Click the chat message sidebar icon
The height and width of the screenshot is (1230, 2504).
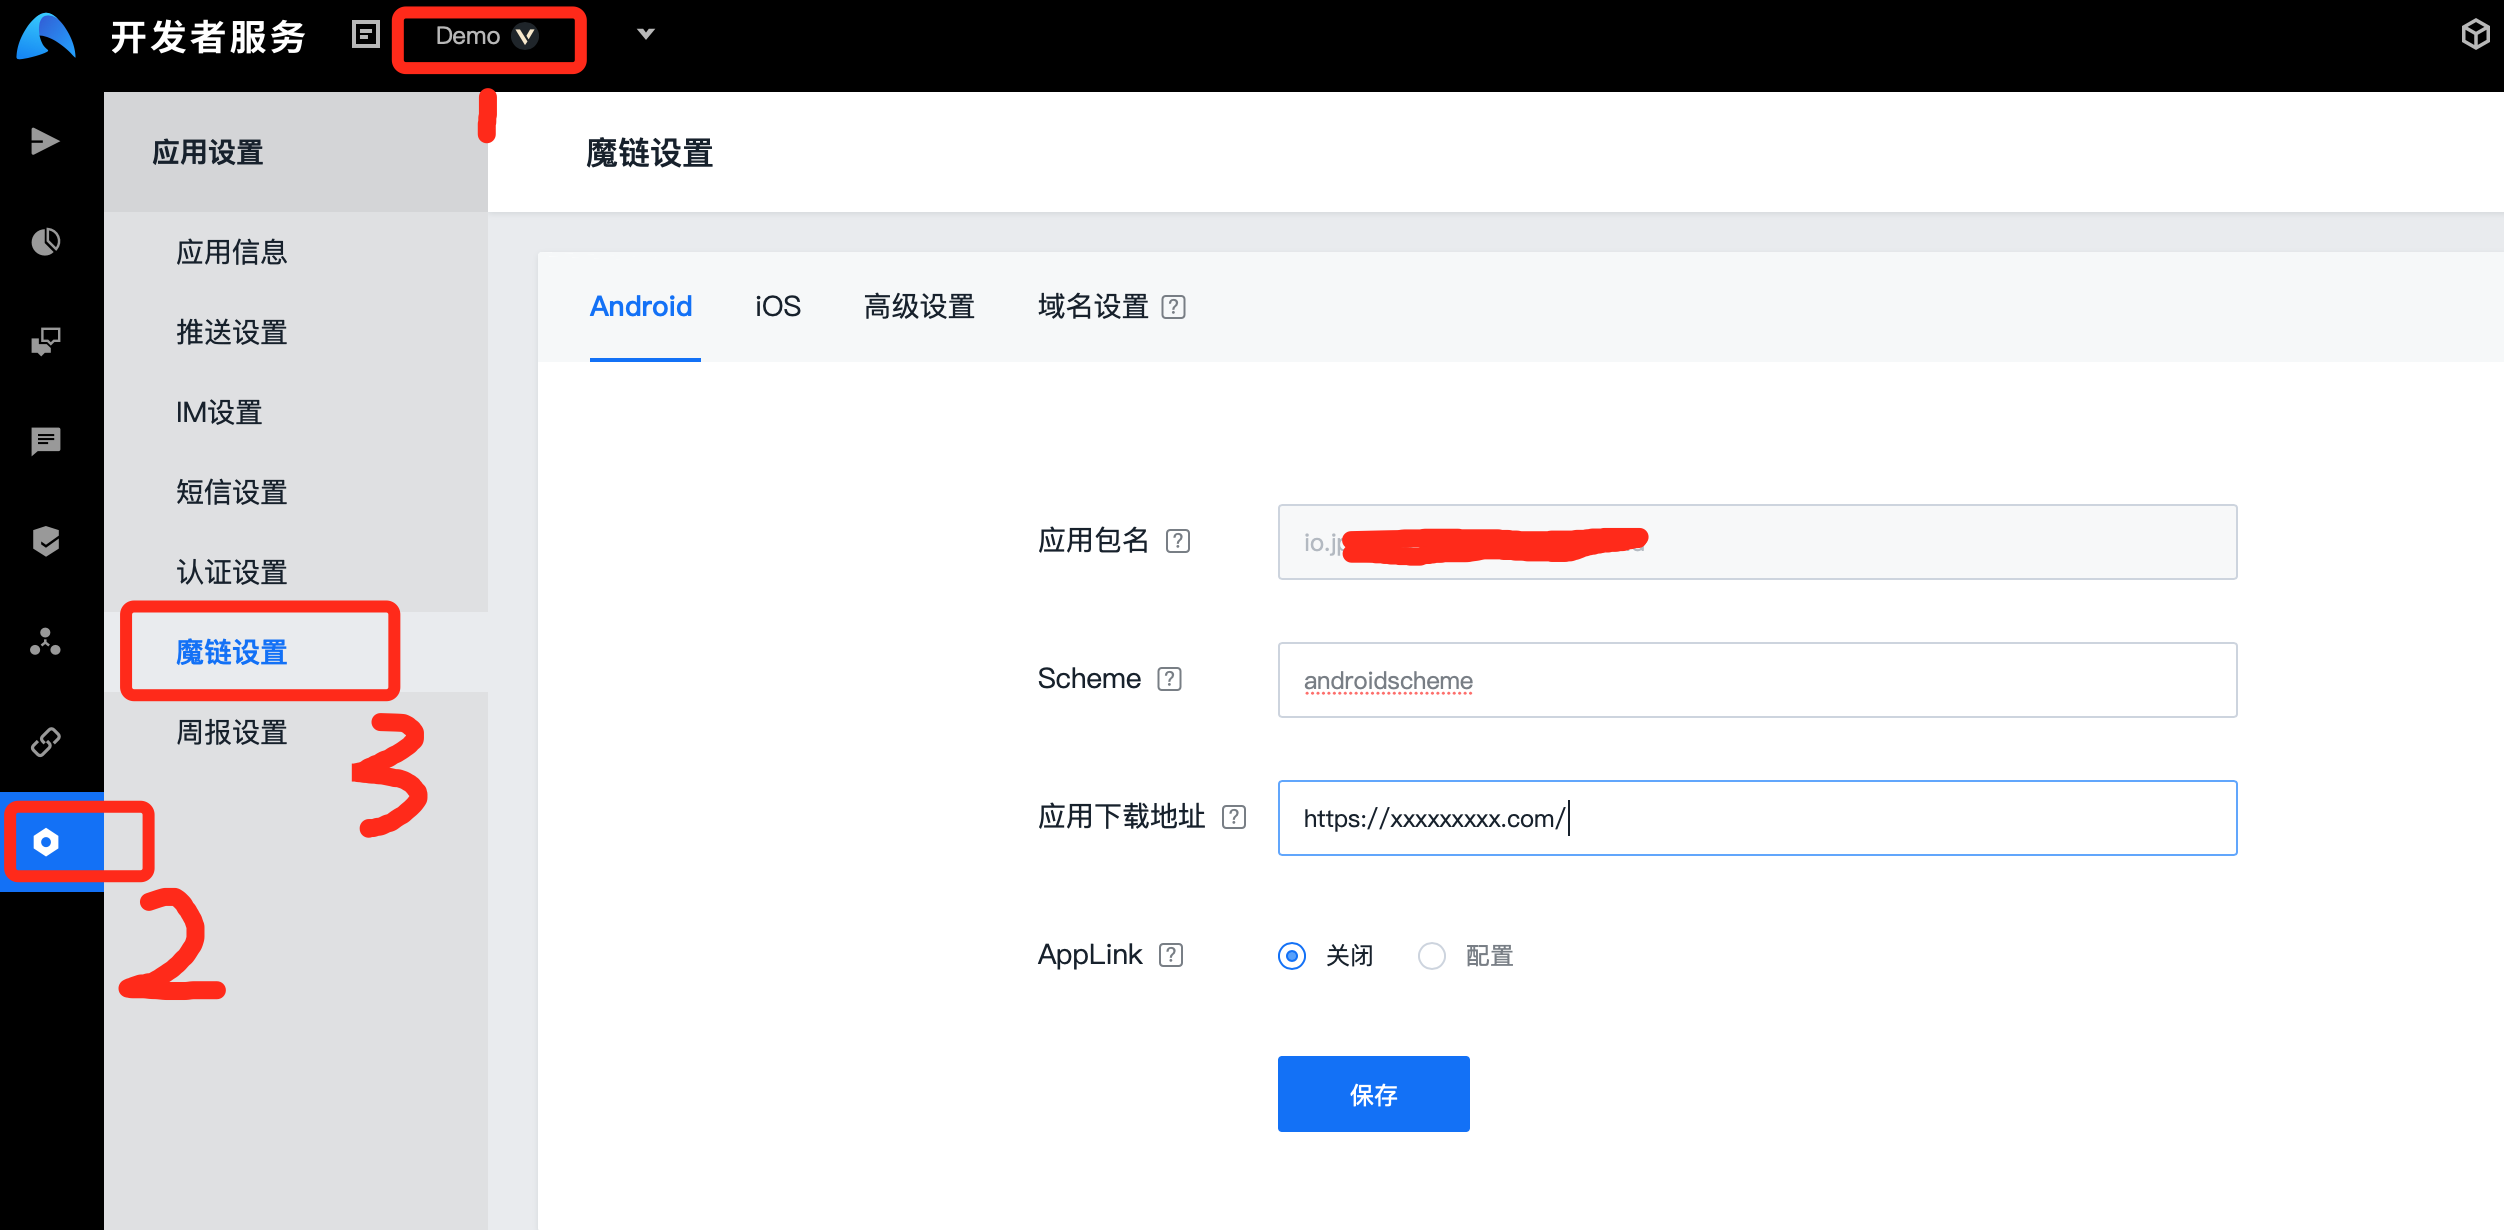[x=45, y=441]
